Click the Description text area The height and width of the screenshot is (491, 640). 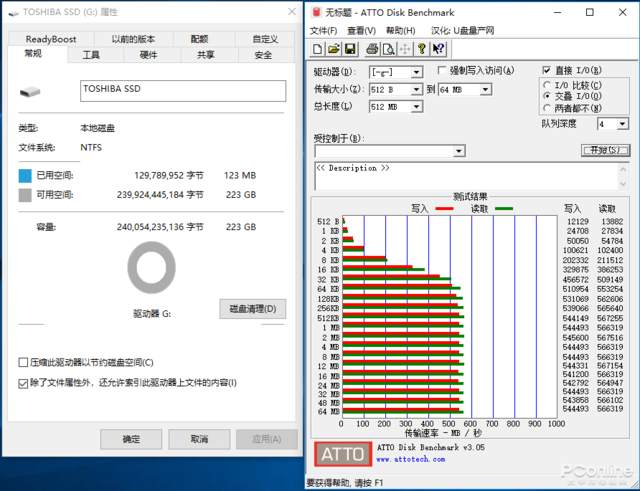pyautogui.click(x=466, y=176)
